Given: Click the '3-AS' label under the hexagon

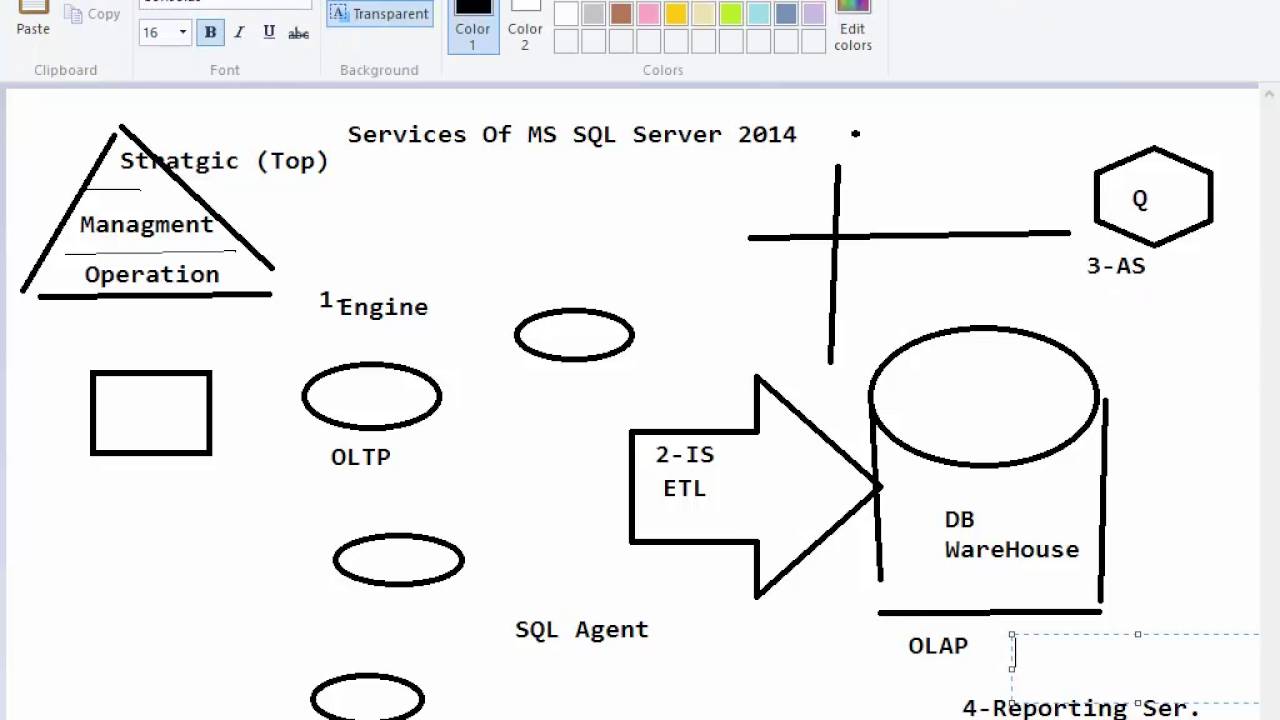Looking at the screenshot, I should [1116, 266].
